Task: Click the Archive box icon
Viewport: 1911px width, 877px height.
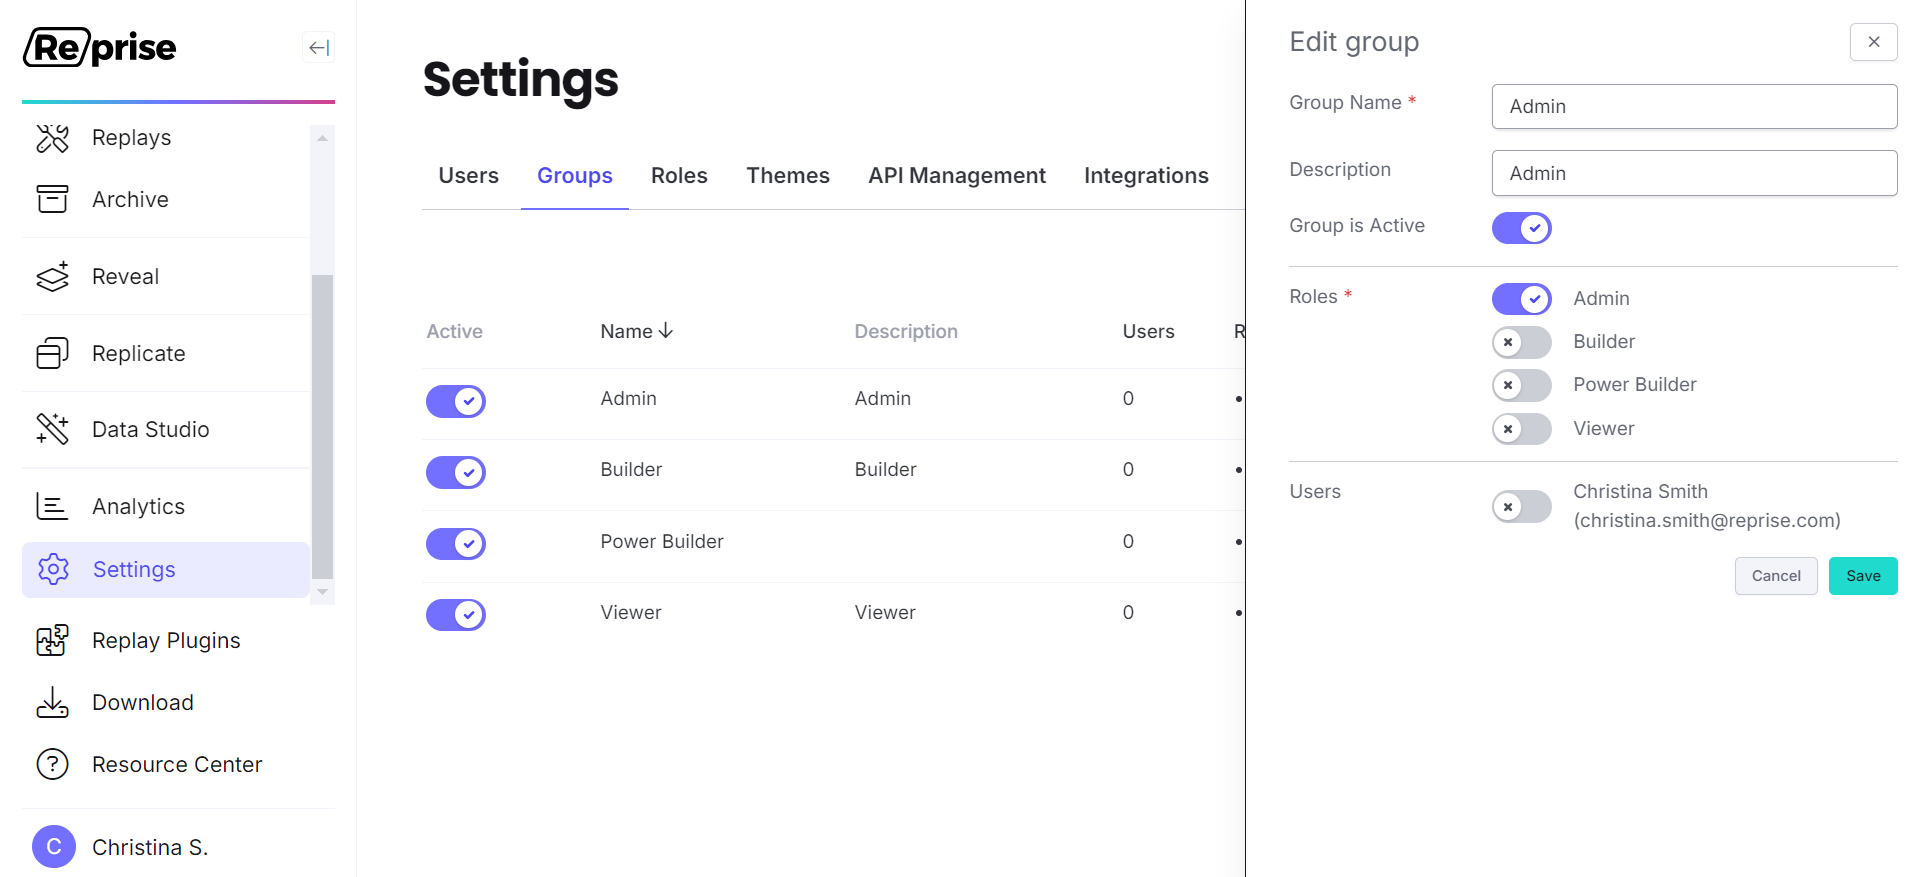Action: [x=53, y=199]
